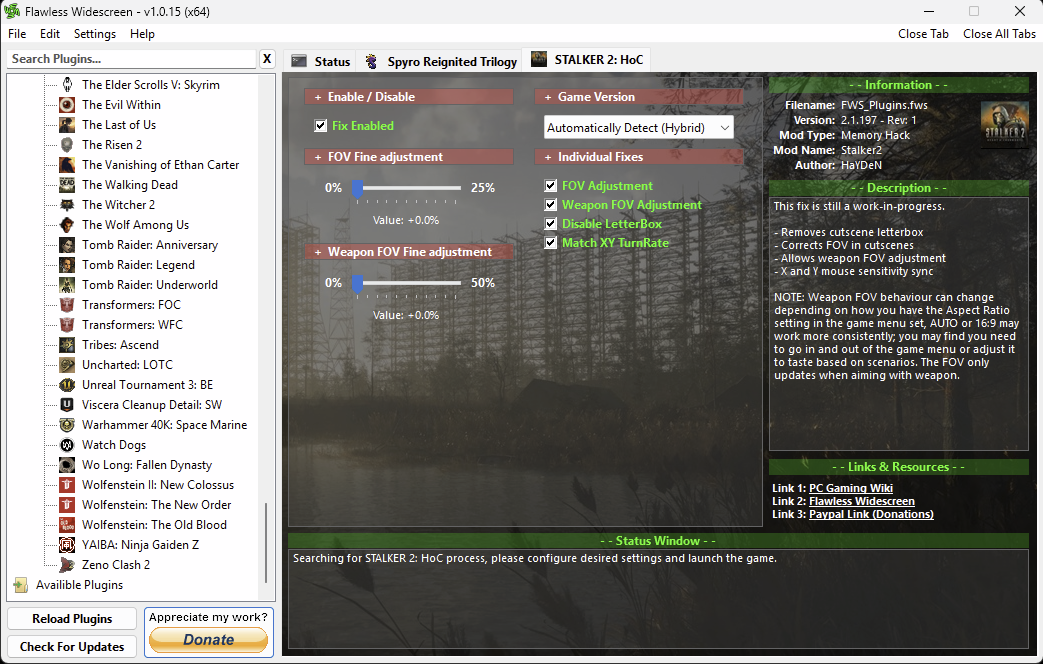Open the PC Gaming Wiki link
The width and height of the screenshot is (1043, 664).
click(x=851, y=488)
